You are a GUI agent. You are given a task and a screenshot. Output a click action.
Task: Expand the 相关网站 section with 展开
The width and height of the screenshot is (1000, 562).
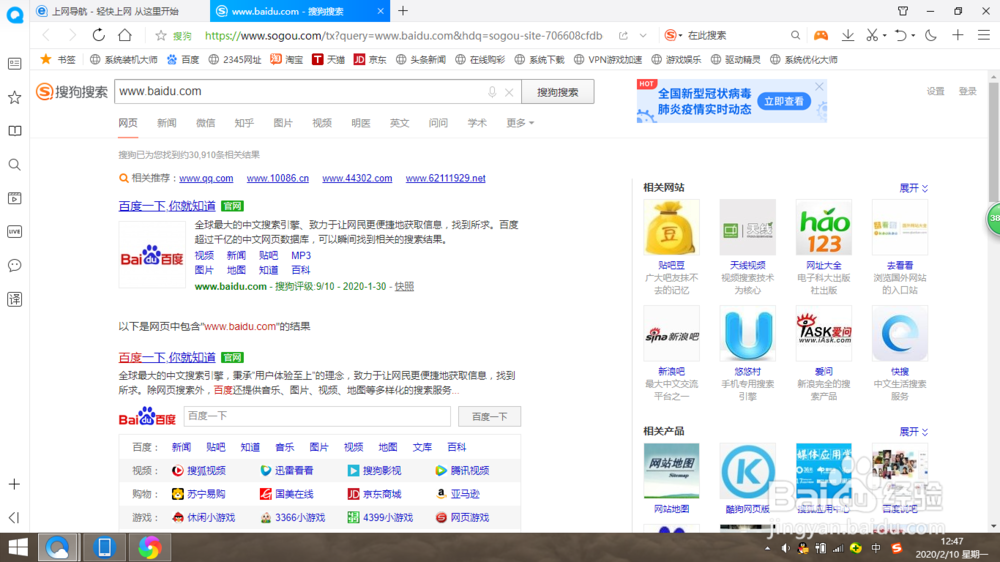[913, 188]
